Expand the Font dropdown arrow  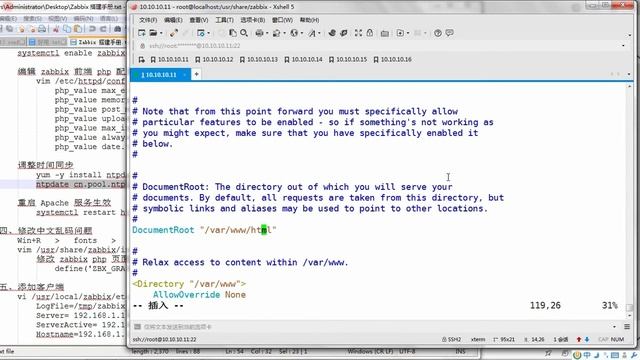tap(319, 33)
